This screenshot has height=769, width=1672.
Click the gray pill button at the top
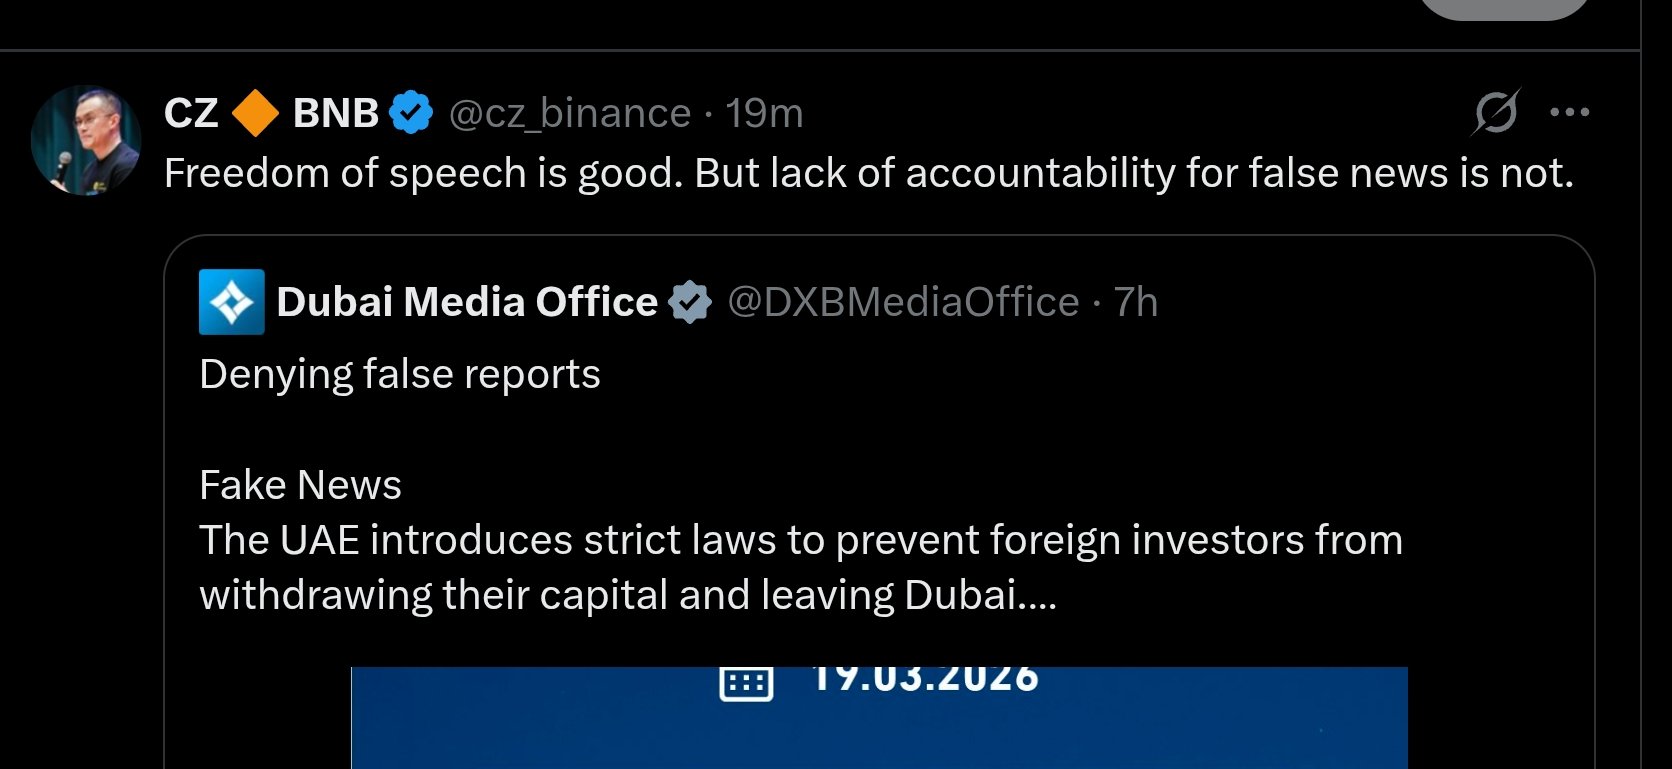[1503, 8]
